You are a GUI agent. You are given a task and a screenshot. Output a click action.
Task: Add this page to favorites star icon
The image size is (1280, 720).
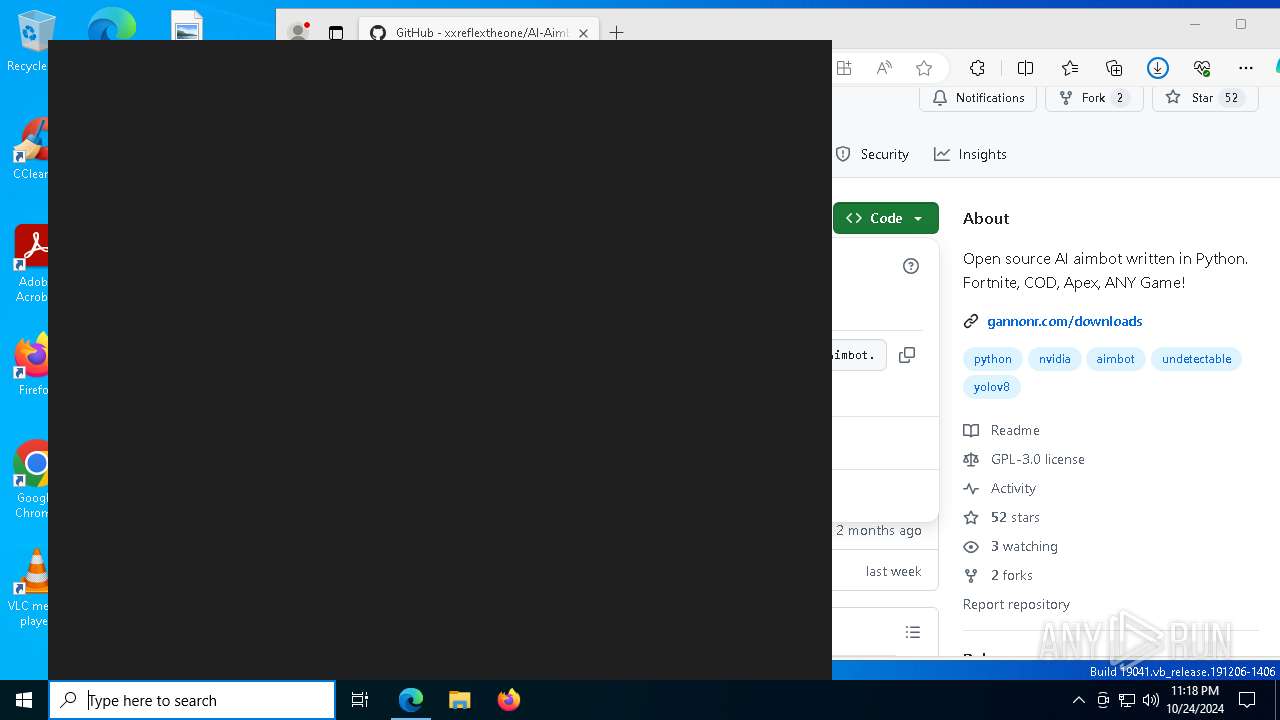[924, 68]
